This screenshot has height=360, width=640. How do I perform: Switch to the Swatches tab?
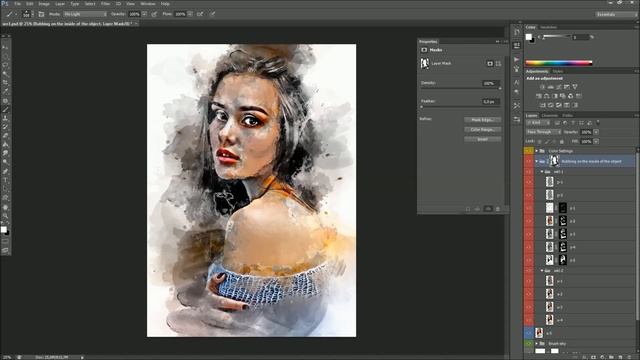[x=548, y=27]
